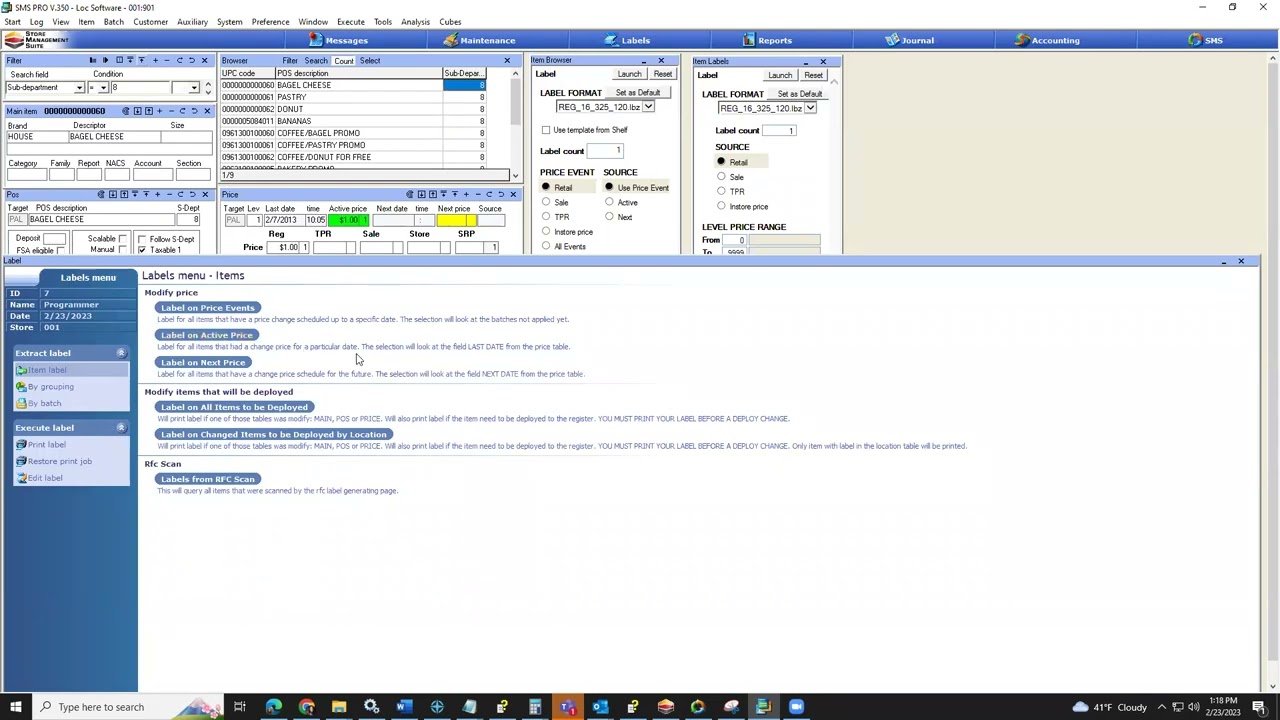Viewport: 1280px width, 720px height.
Task: Click Label on All Items to be Deployed
Action: 234,407
